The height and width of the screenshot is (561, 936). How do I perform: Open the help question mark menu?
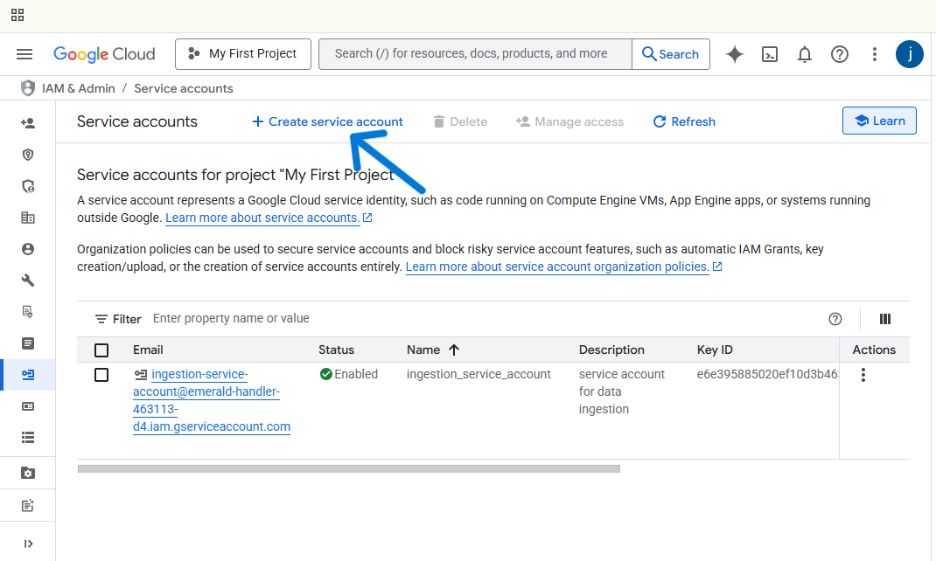tap(840, 54)
